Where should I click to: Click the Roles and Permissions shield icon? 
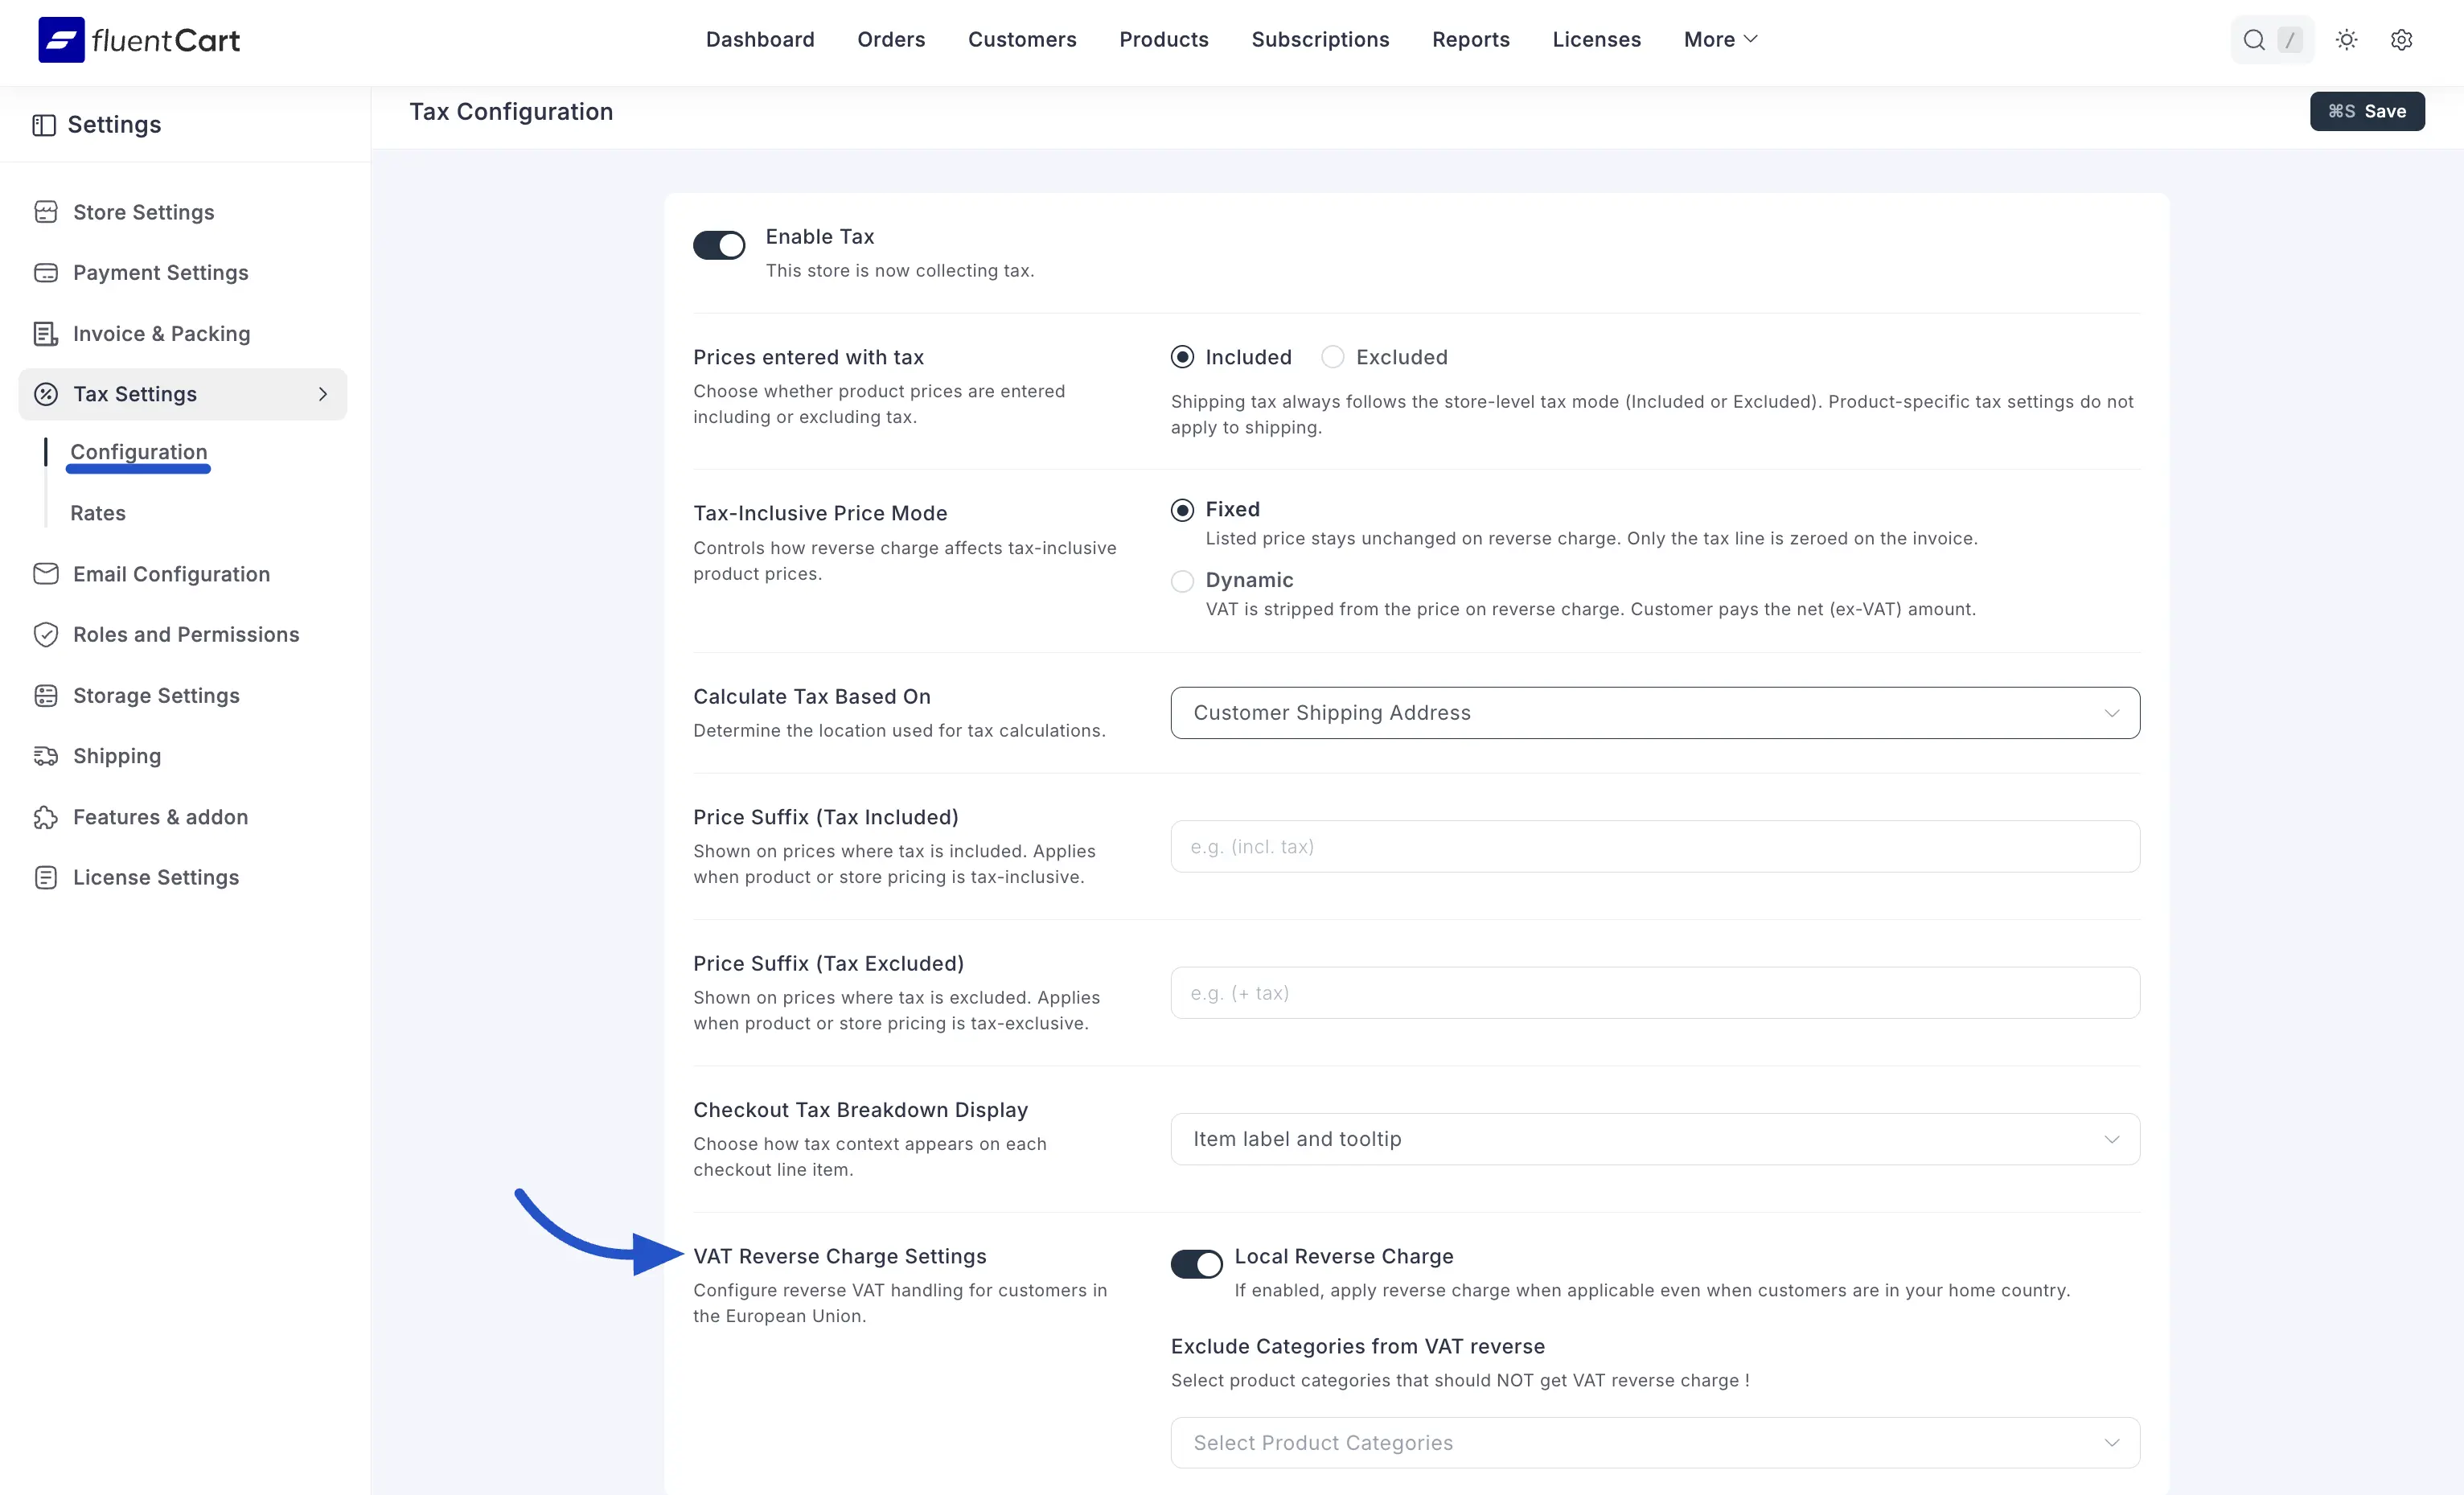[x=46, y=635]
